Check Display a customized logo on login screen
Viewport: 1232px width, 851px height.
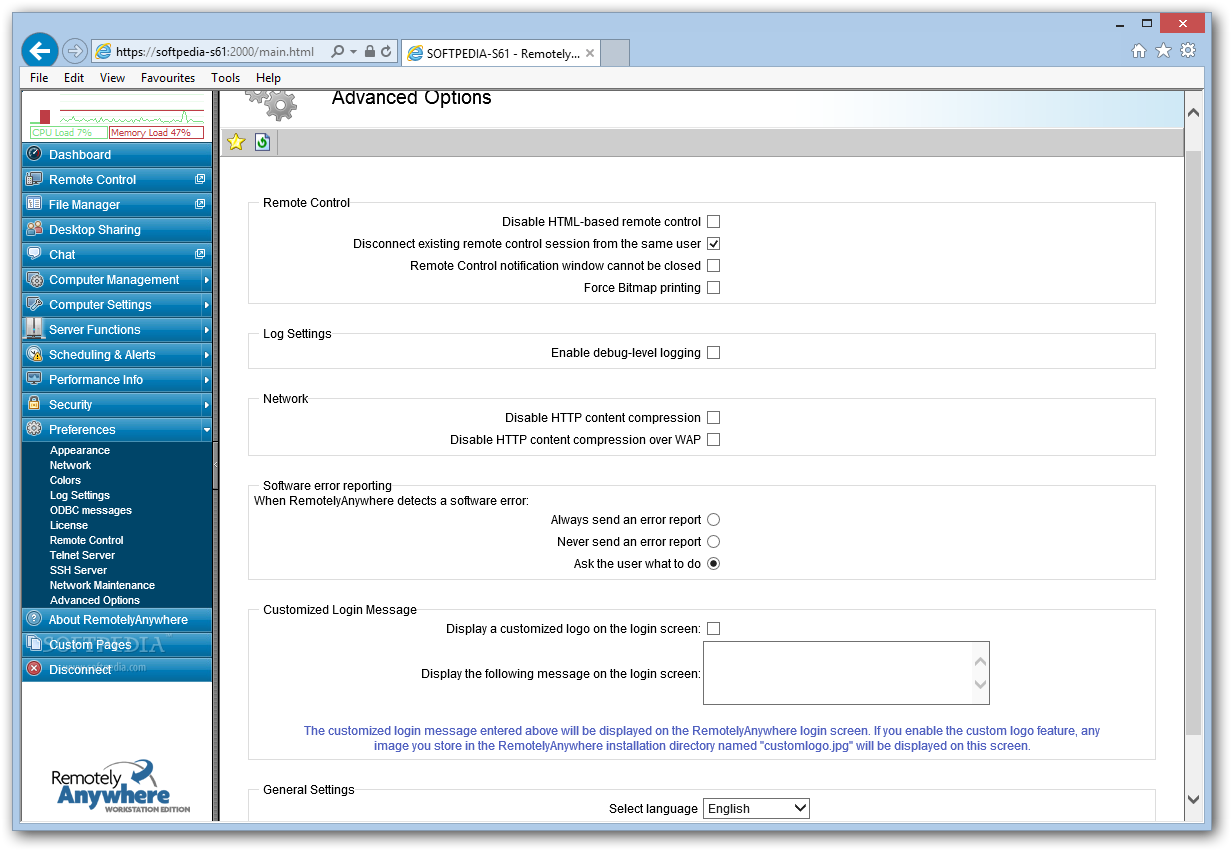pos(713,629)
